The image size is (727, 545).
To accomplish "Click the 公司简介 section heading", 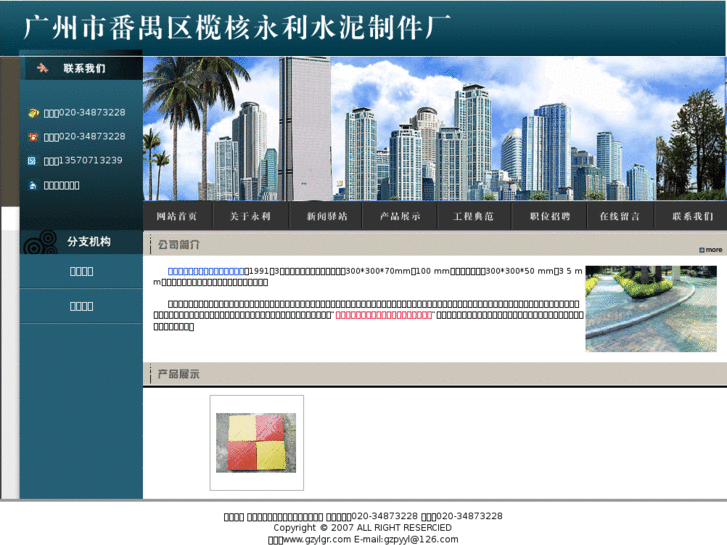I will (x=179, y=244).
